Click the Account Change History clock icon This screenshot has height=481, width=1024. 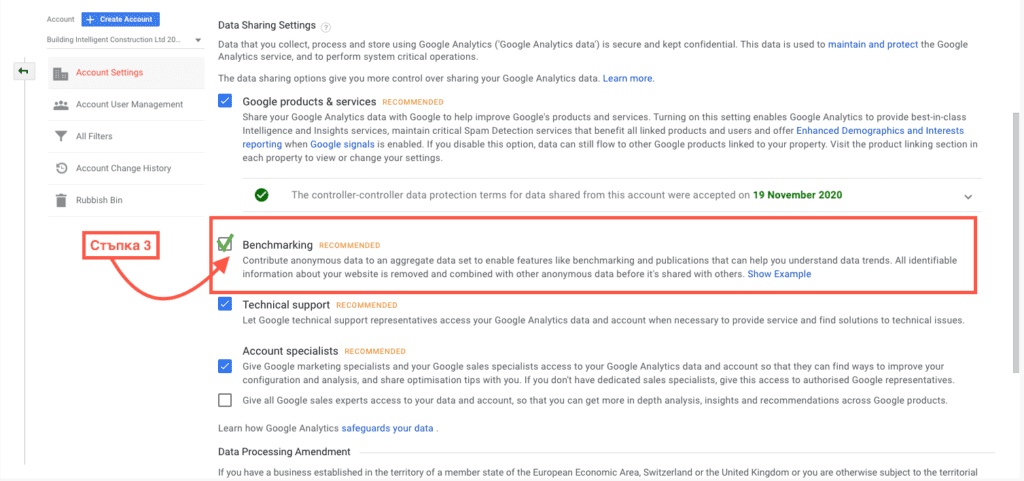point(61,169)
